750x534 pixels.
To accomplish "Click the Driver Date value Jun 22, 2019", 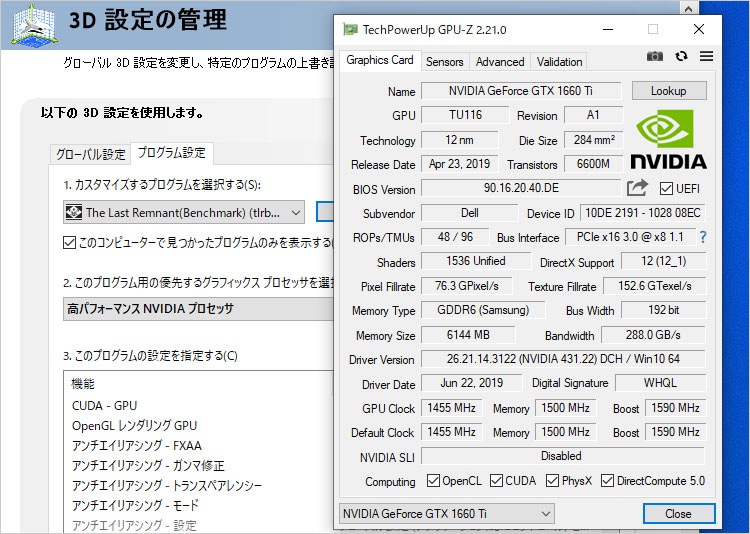I will click(x=471, y=383).
